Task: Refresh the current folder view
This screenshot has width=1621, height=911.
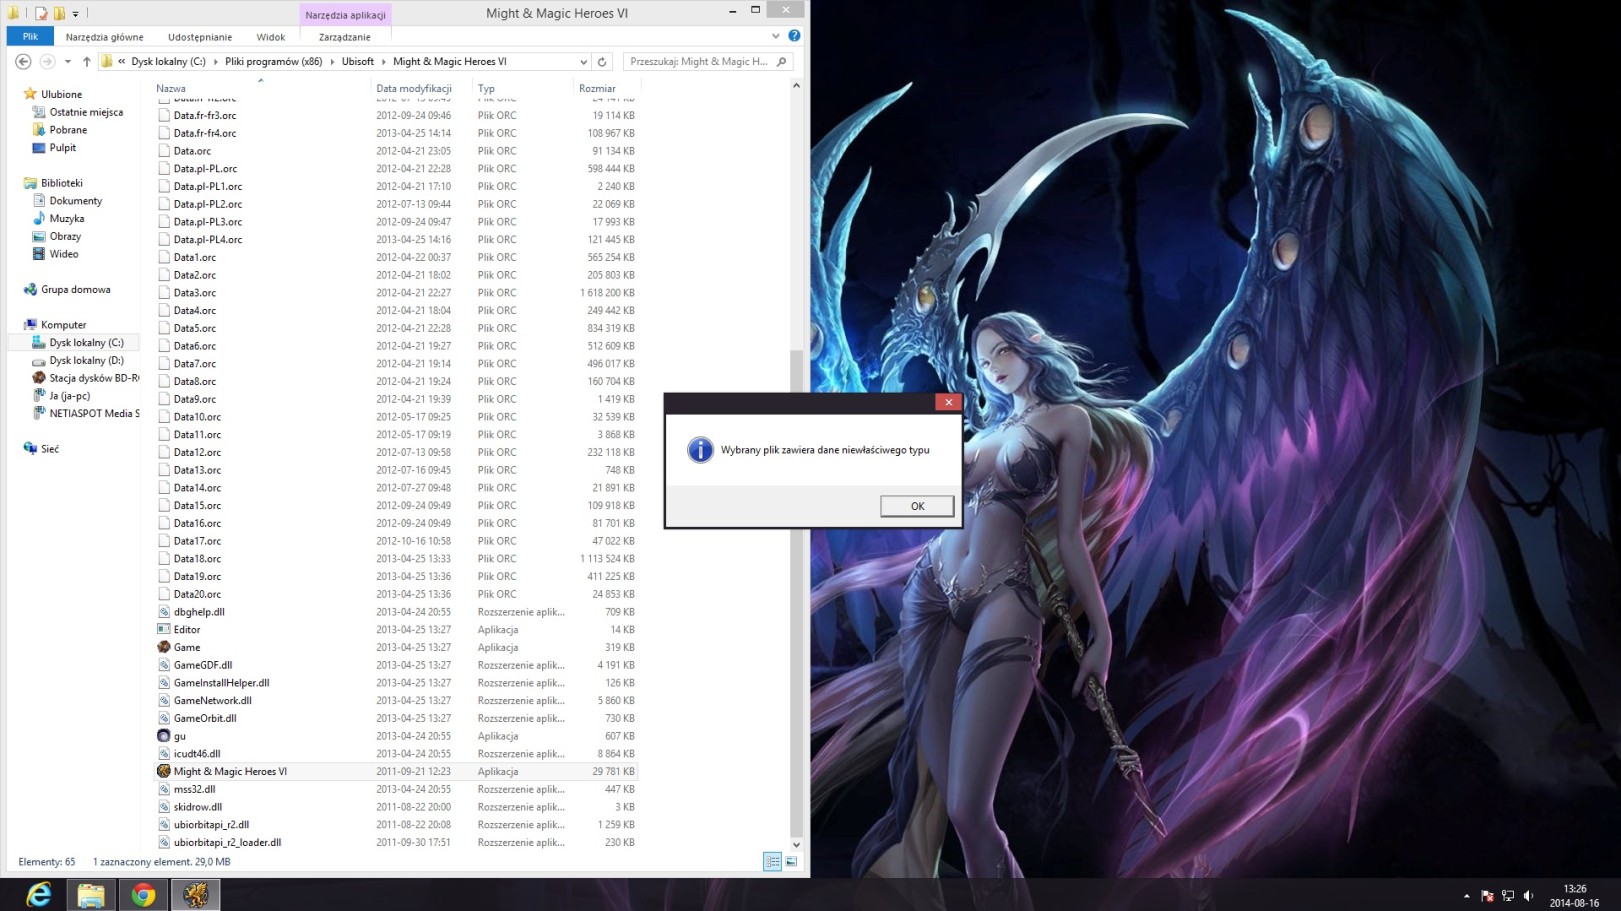Action: (x=602, y=62)
